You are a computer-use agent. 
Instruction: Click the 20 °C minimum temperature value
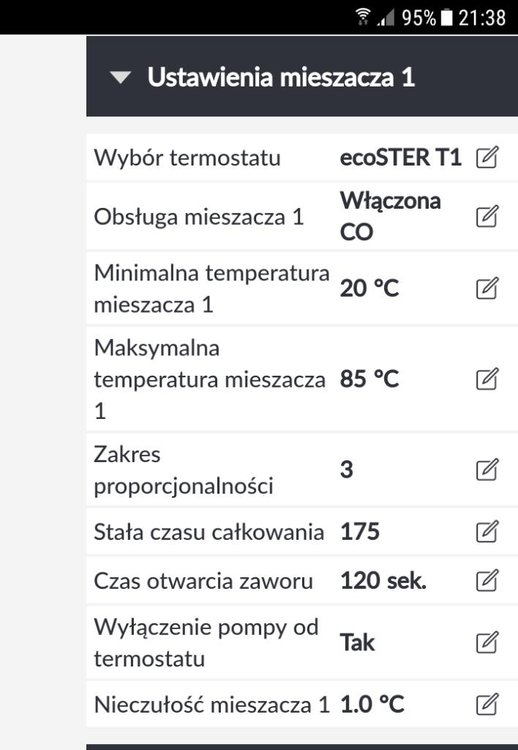(x=369, y=288)
